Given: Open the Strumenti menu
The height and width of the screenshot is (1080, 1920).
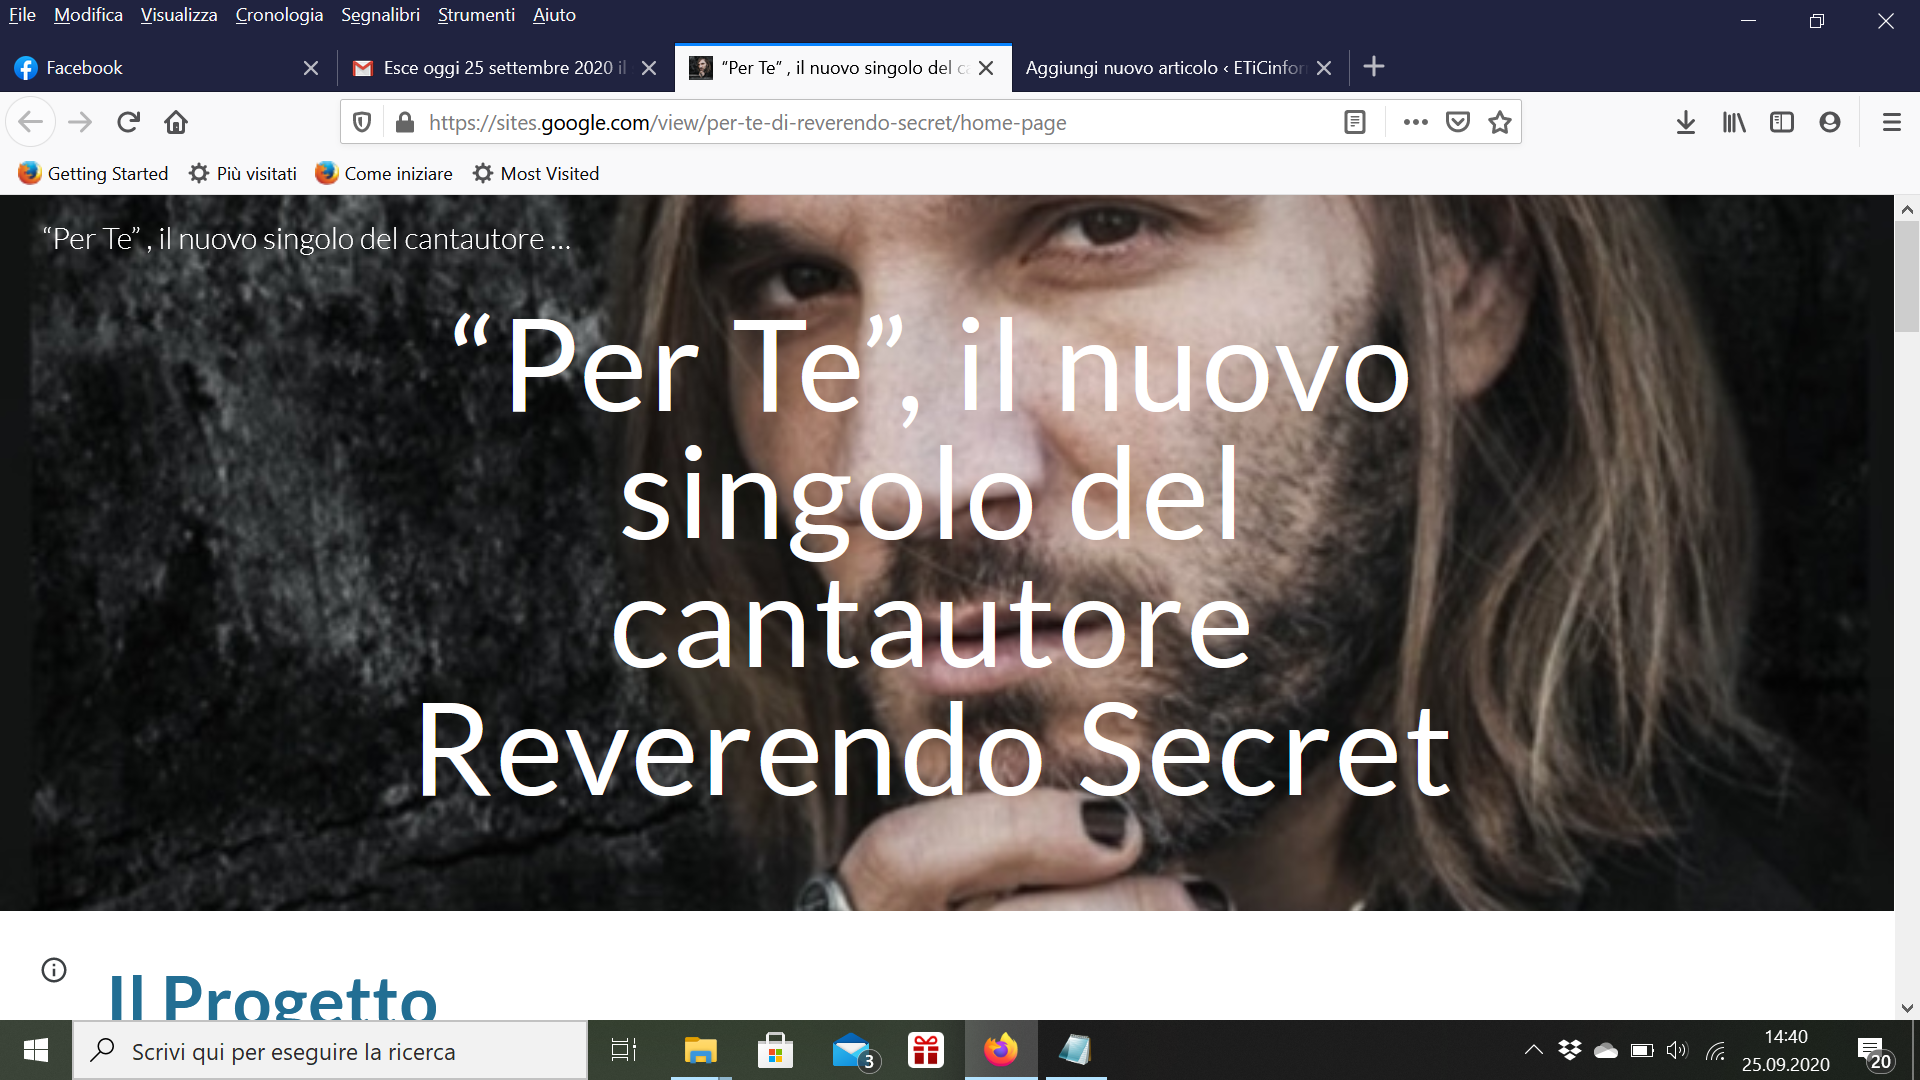Looking at the screenshot, I should [476, 15].
